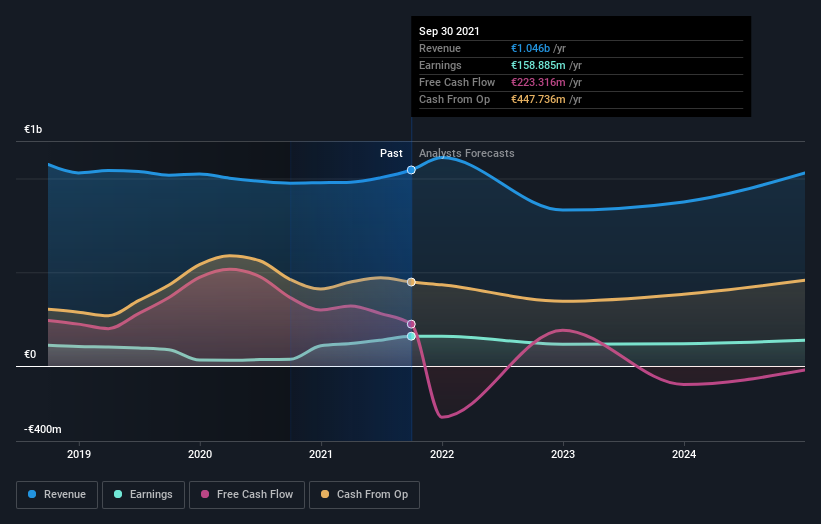Viewport: 821px width, 524px height.
Task: Click the 2019 x-axis label
Action: [79, 454]
